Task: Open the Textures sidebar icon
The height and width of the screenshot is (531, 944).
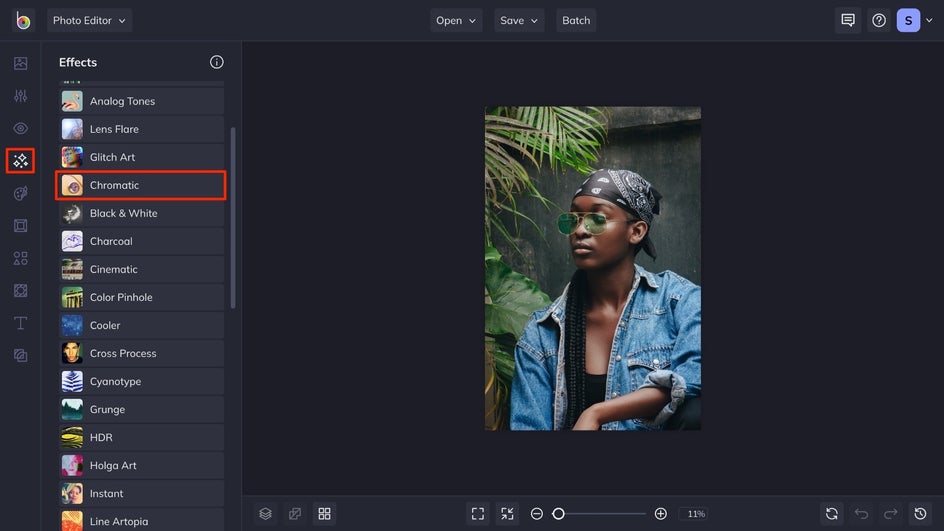Action: [20, 356]
